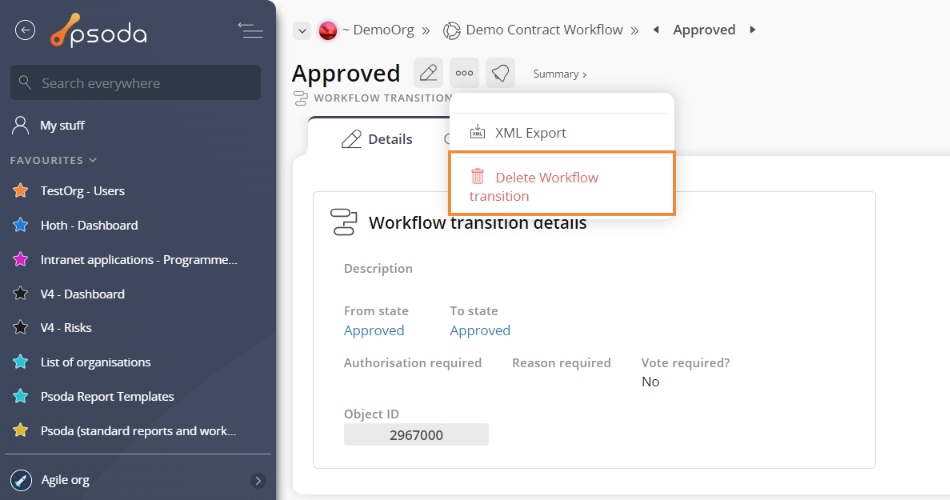The image size is (950, 500).
Task: Open My stuff
Action: (x=62, y=125)
